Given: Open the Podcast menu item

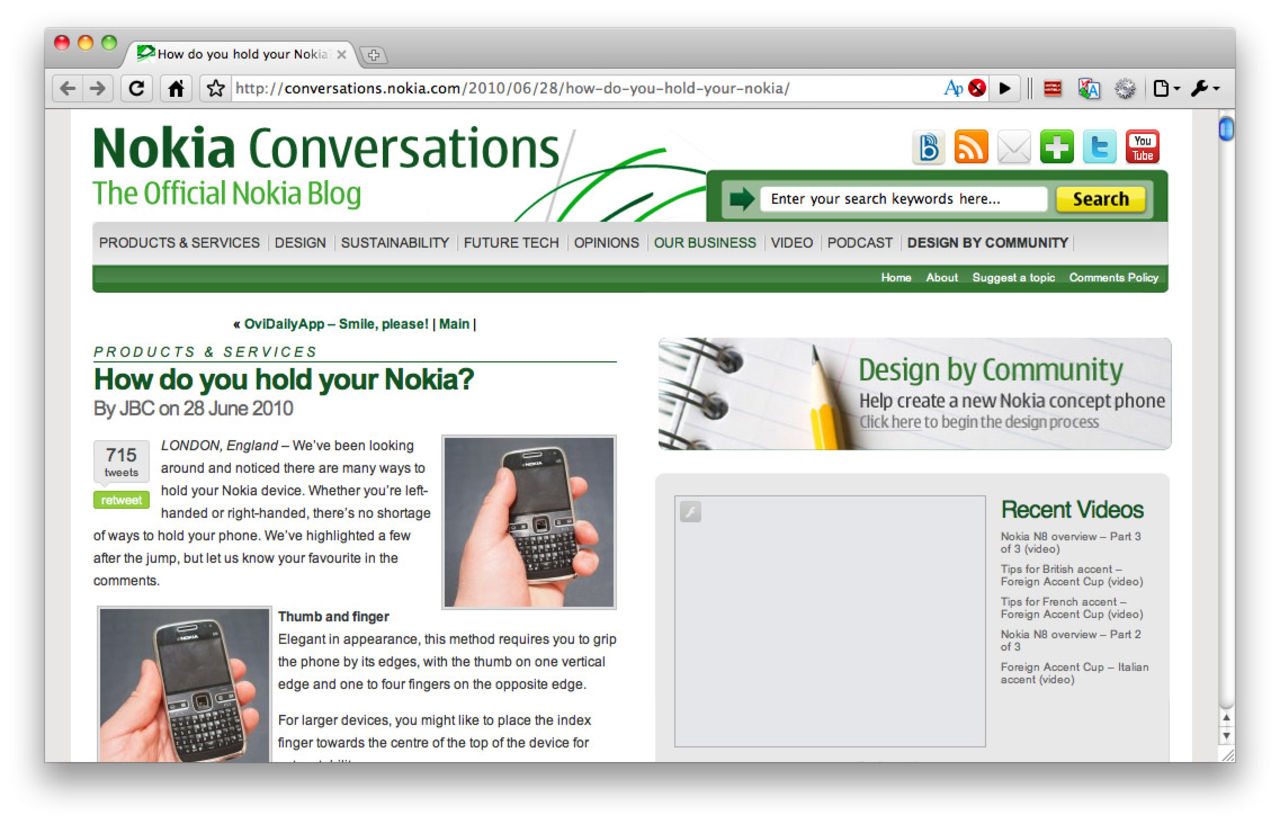Looking at the screenshot, I should 860,242.
